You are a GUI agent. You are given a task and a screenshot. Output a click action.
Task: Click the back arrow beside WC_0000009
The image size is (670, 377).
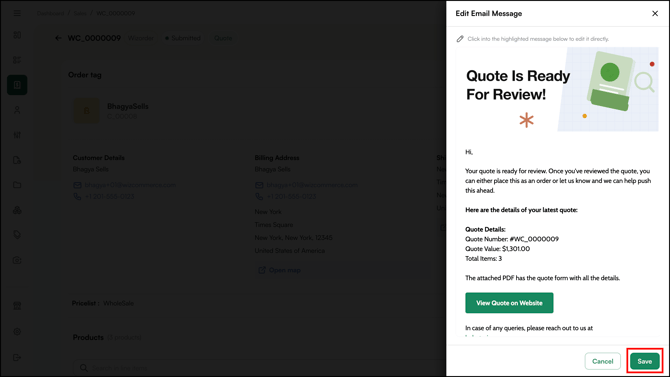point(58,38)
